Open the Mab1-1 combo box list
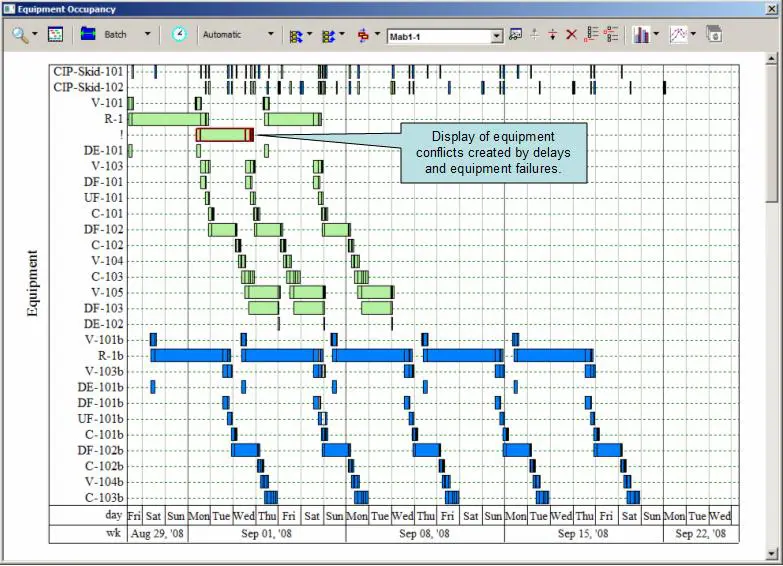The height and width of the screenshot is (566, 783). click(497, 36)
